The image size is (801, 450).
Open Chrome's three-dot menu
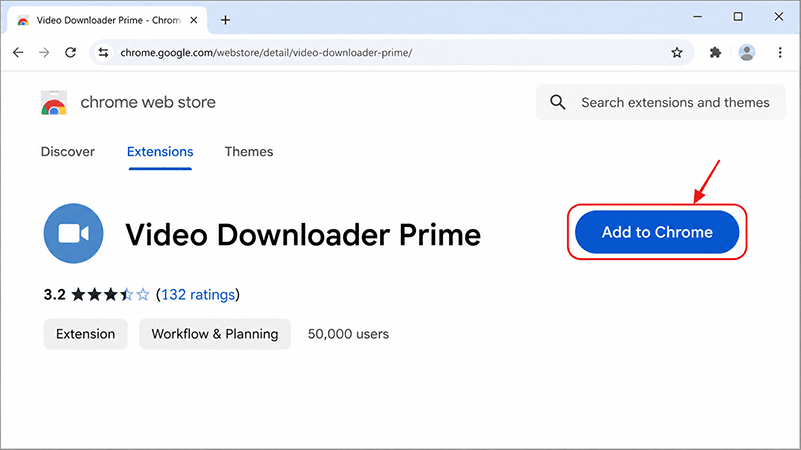point(780,52)
